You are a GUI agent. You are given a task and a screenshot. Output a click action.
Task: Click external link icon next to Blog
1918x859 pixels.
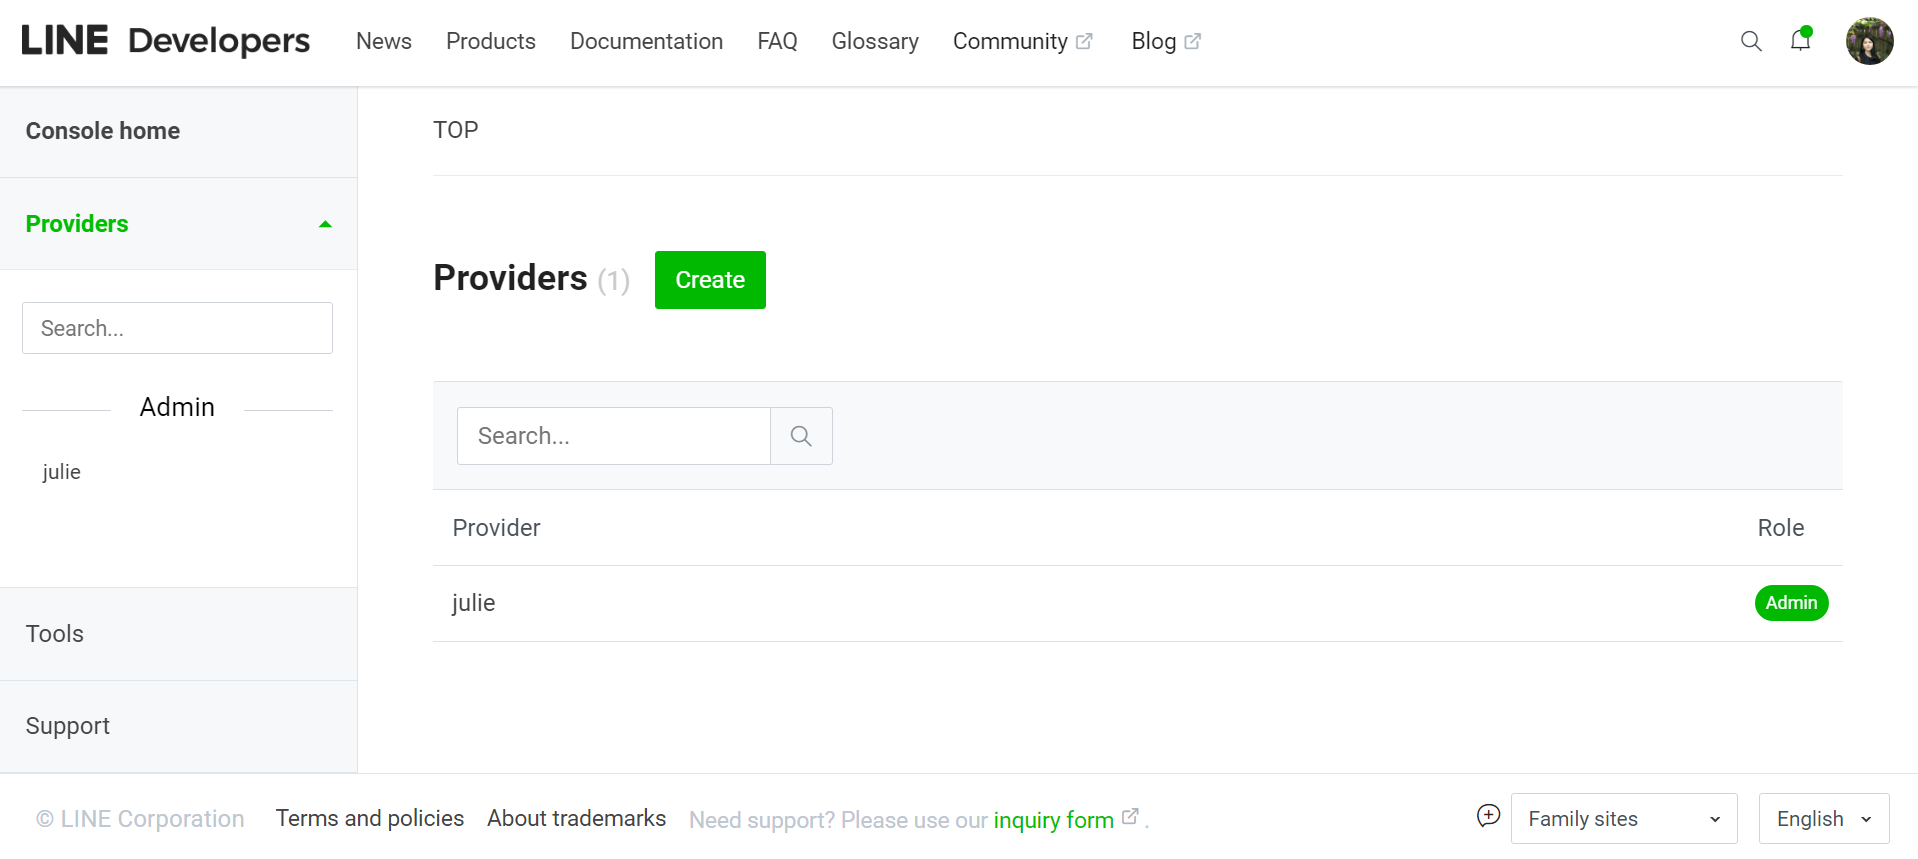(1192, 41)
